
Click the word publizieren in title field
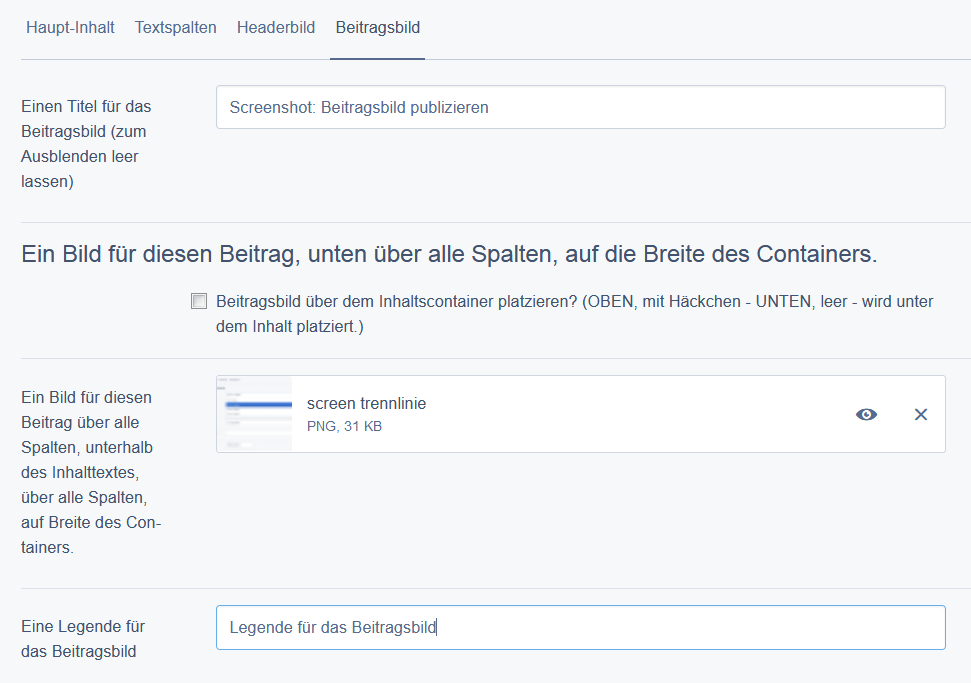click(x=447, y=107)
